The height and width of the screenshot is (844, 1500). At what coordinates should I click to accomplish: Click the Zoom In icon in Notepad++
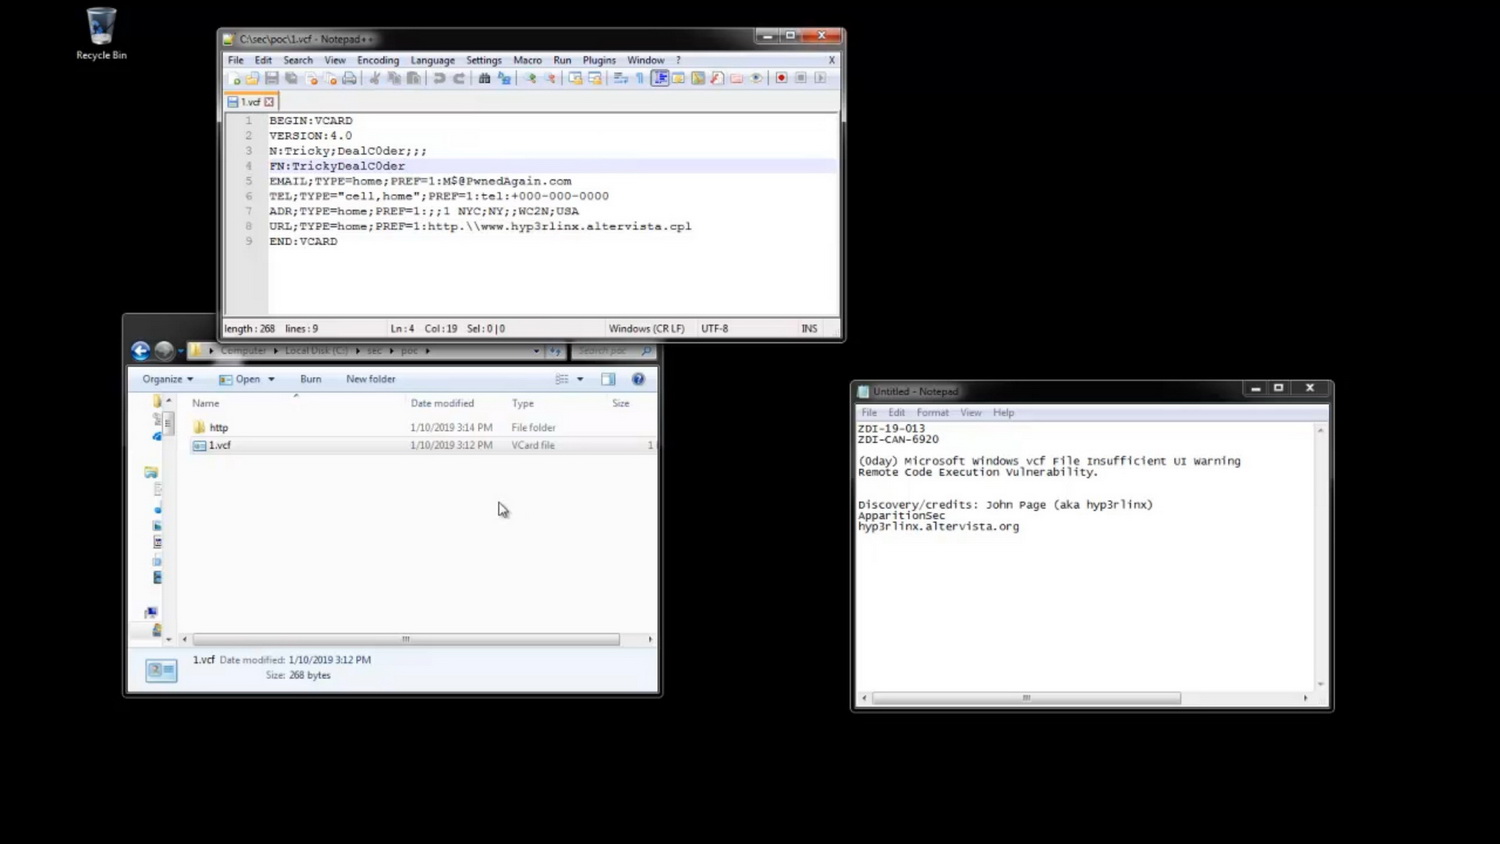coord(530,78)
